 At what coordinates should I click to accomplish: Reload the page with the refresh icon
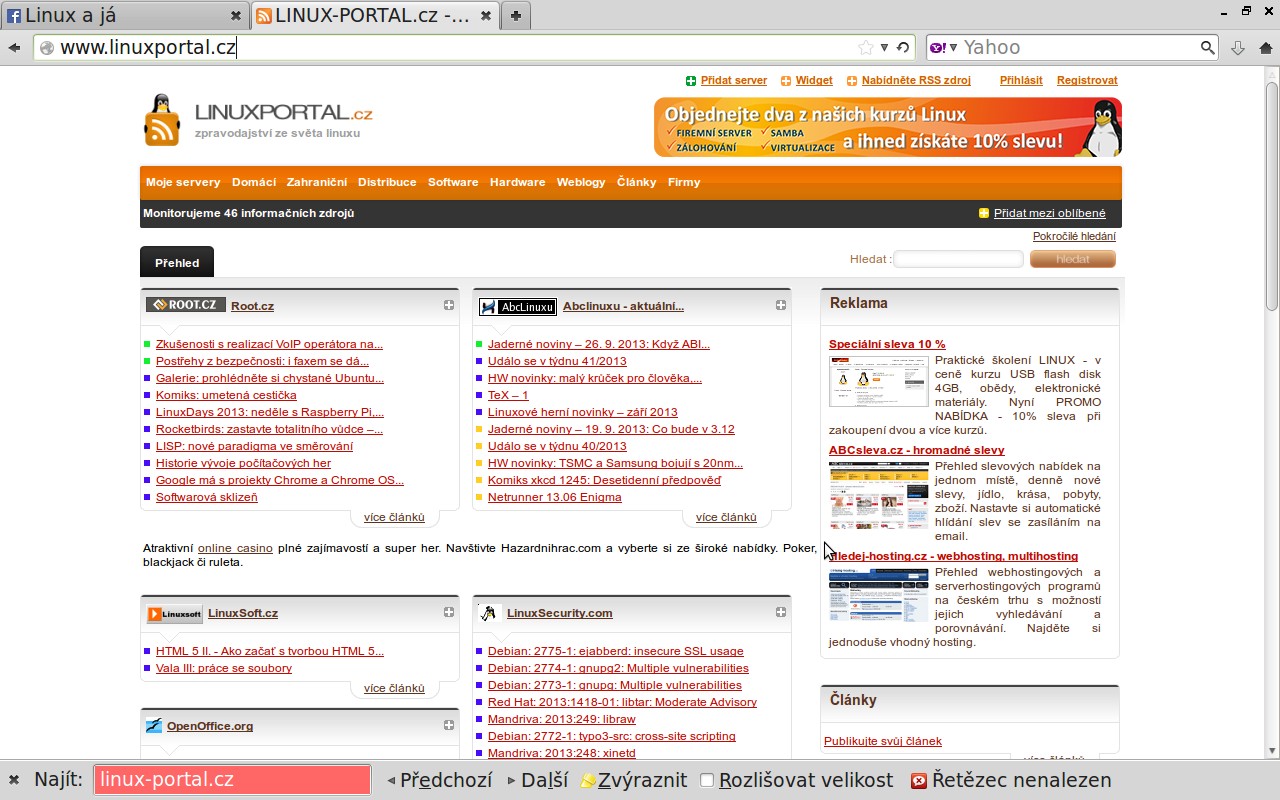903,47
